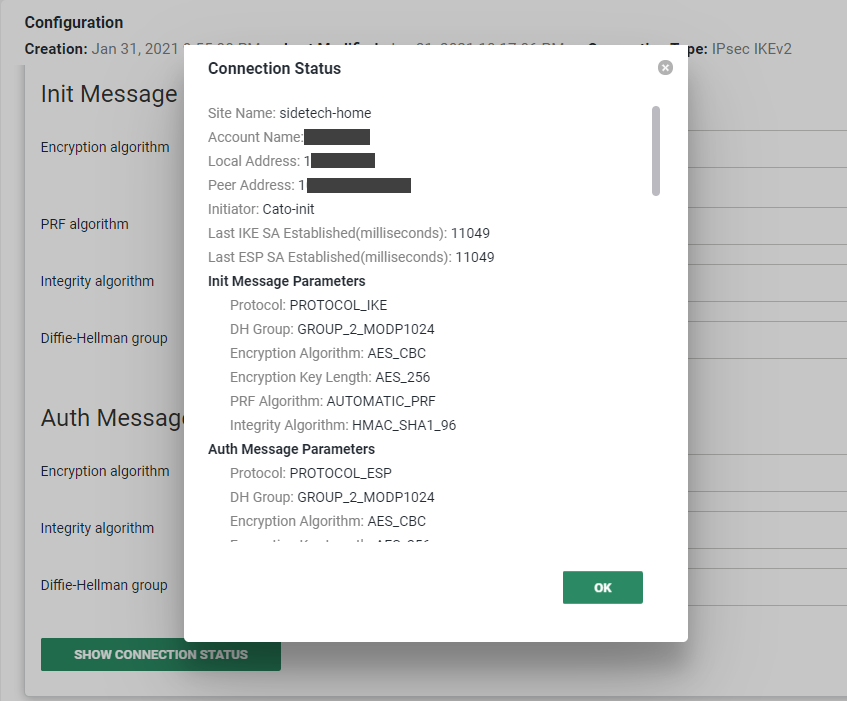This screenshot has width=847, height=701.
Task: Click the 'Account Name' label
Action: click(256, 137)
